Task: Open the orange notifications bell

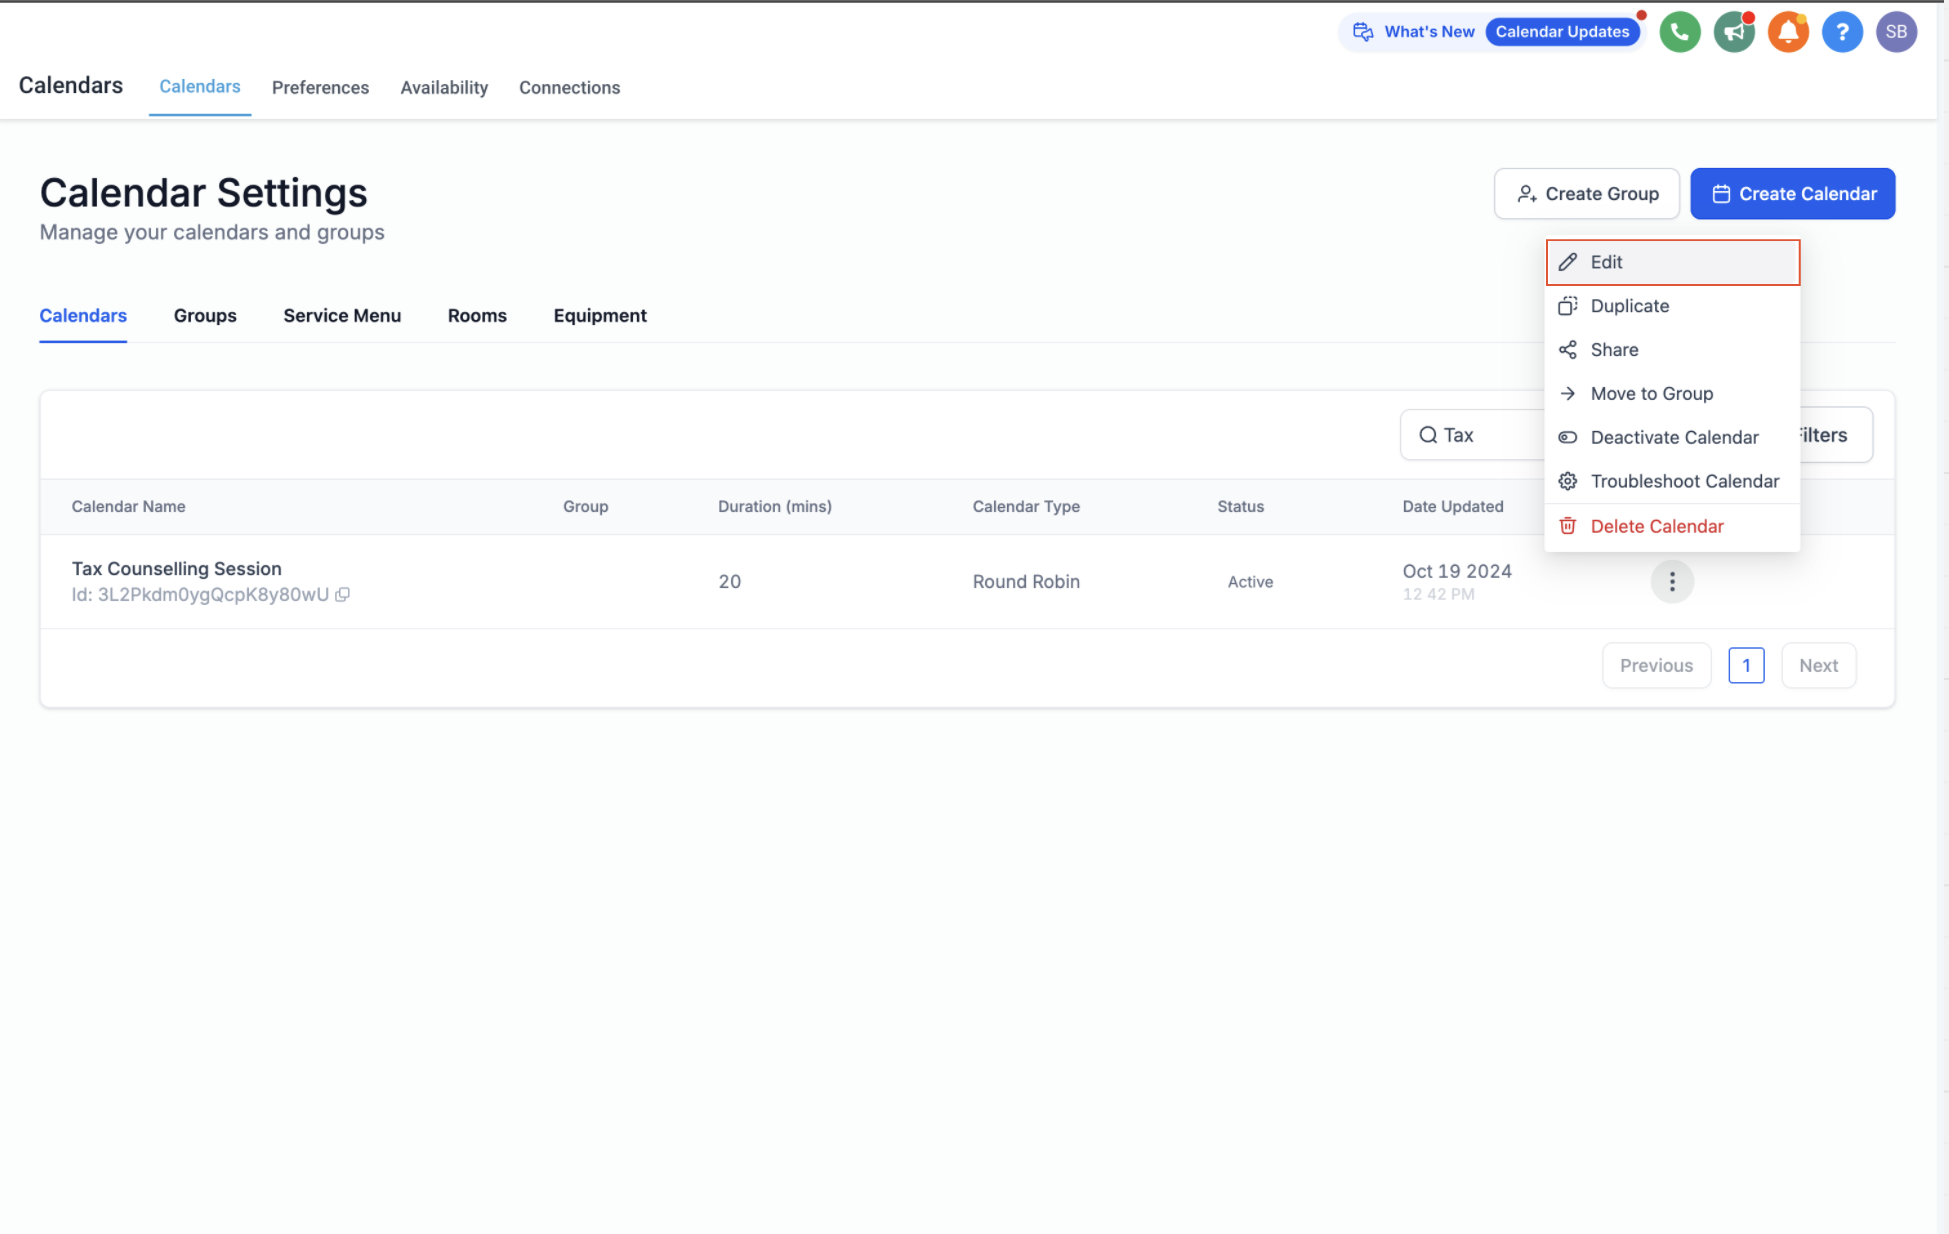Action: pyautogui.click(x=1788, y=32)
